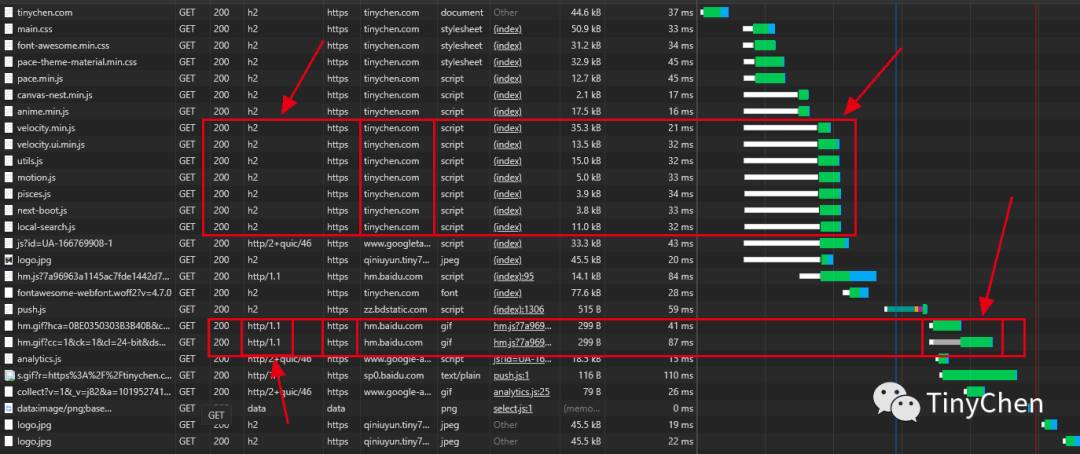Click the file icon beside motion.js
Viewport: 1080px width, 454px height.
(x=8, y=177)
